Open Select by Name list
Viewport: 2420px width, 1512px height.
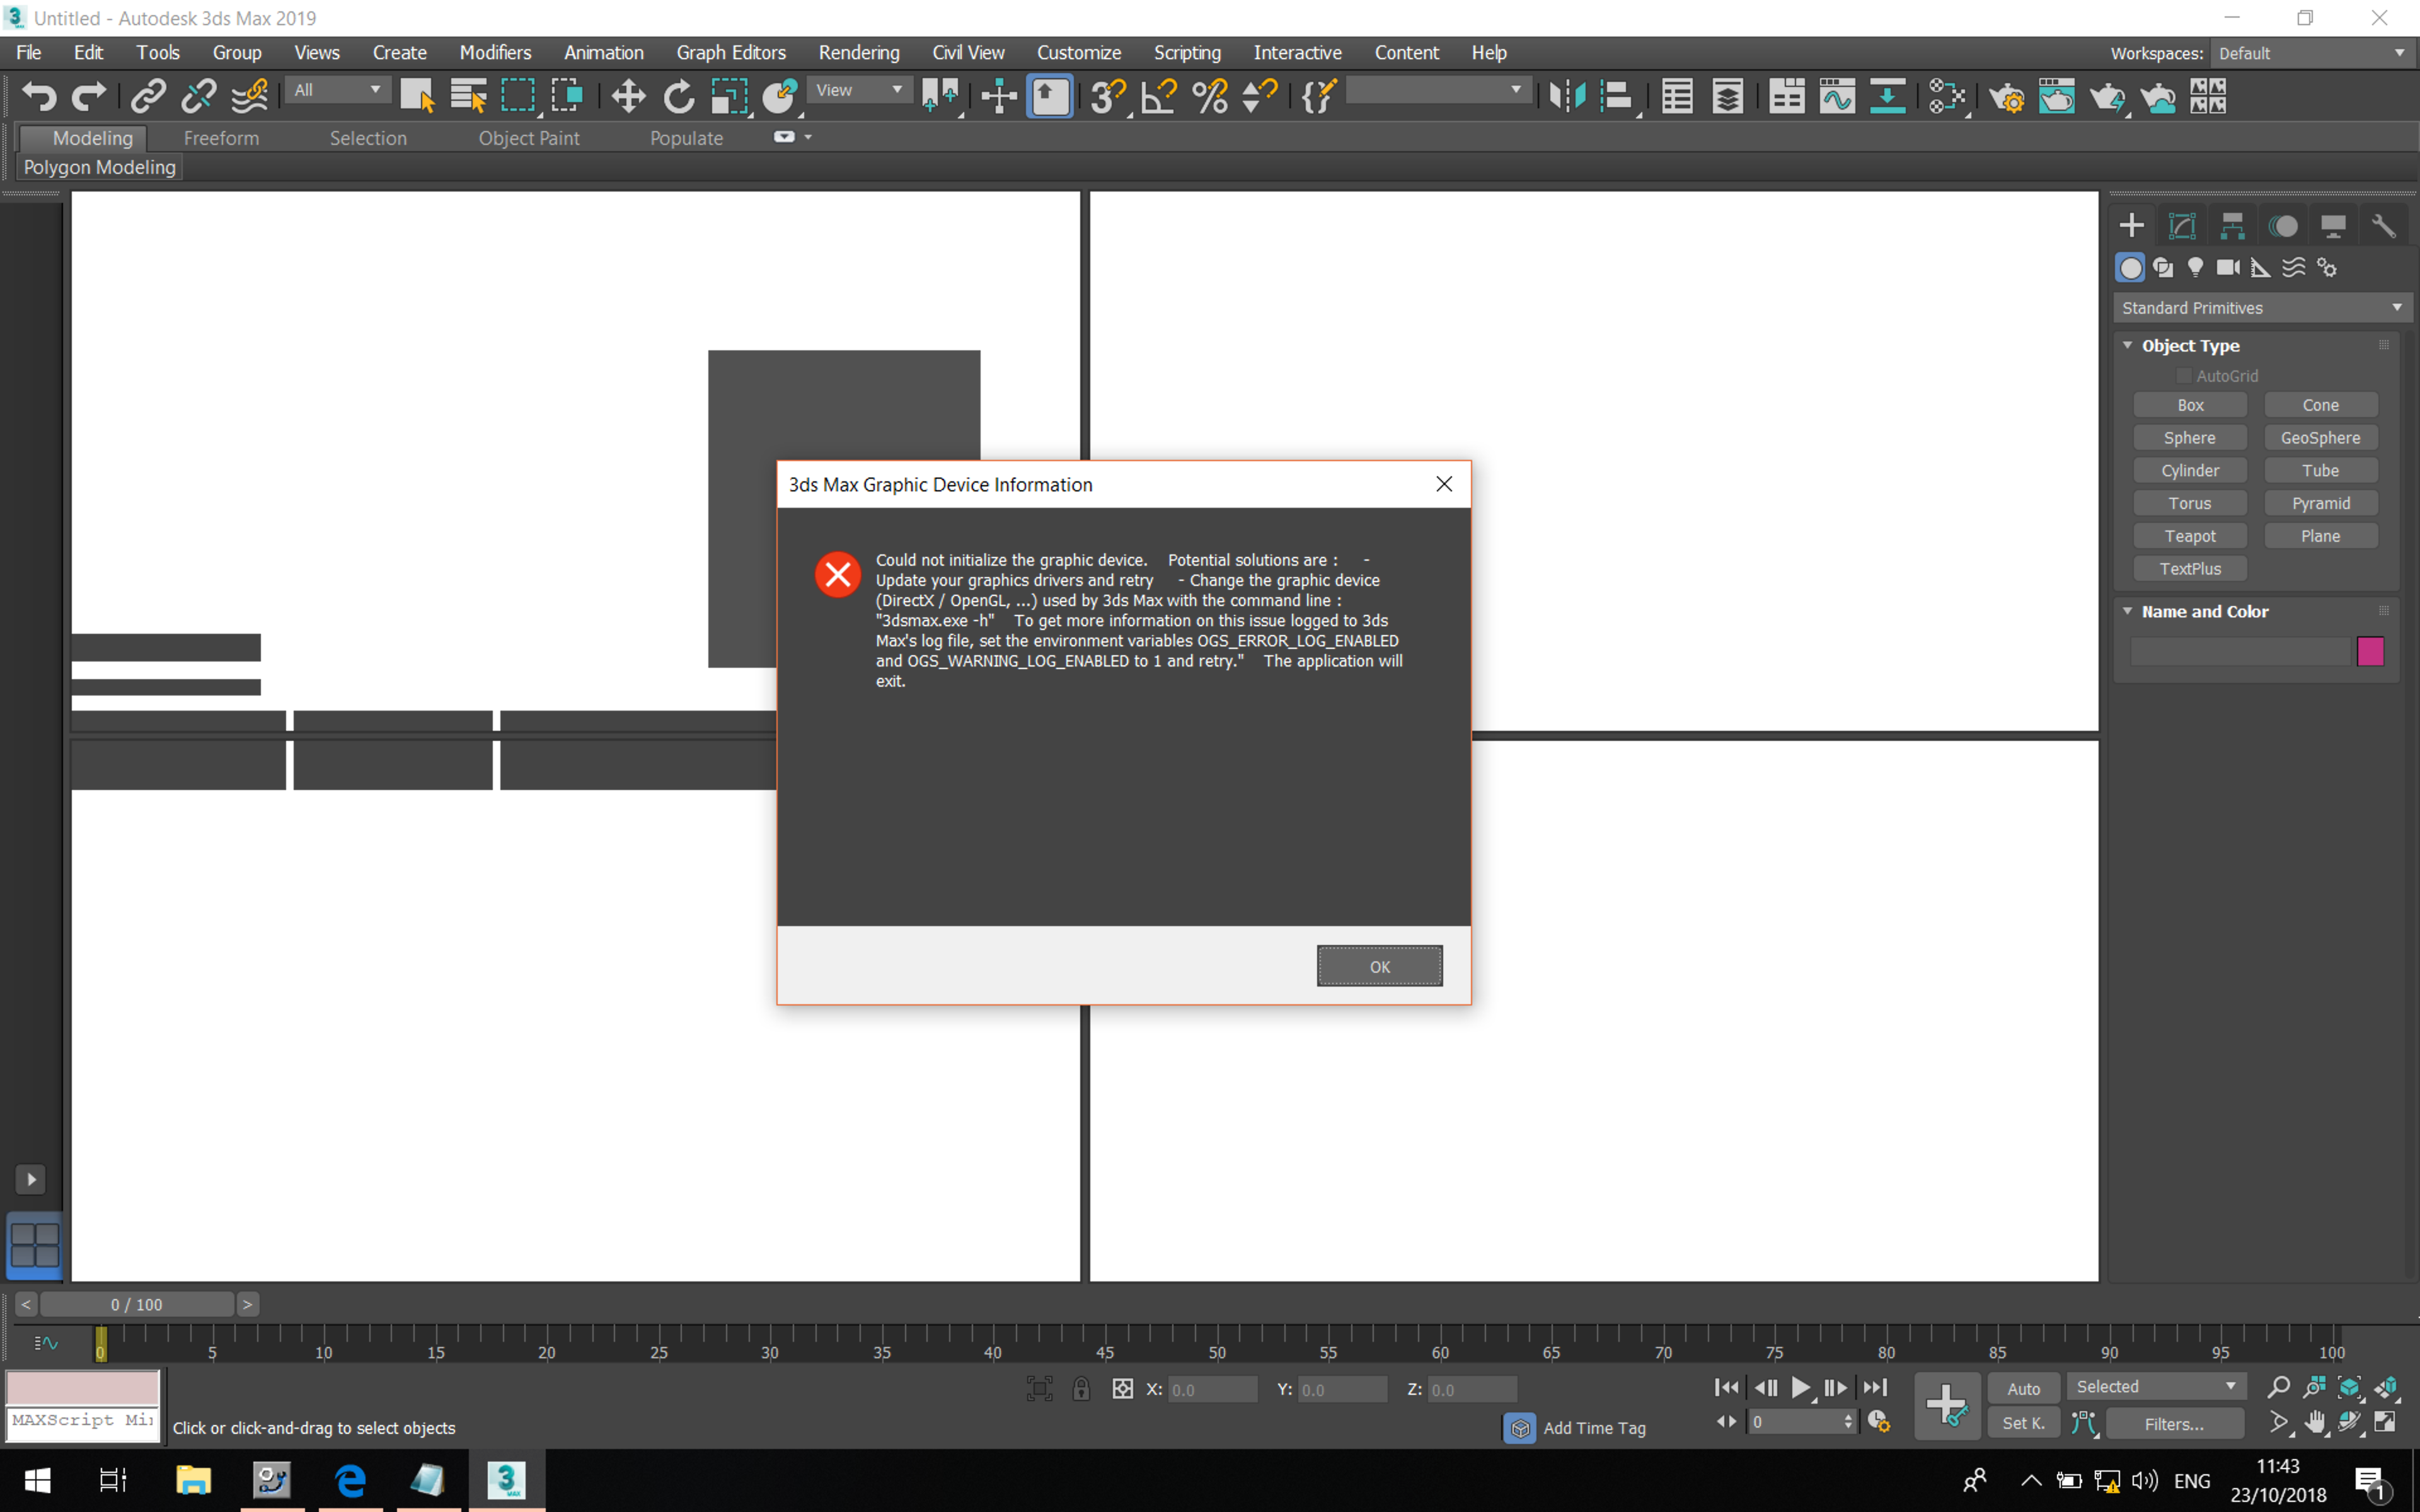467,96
